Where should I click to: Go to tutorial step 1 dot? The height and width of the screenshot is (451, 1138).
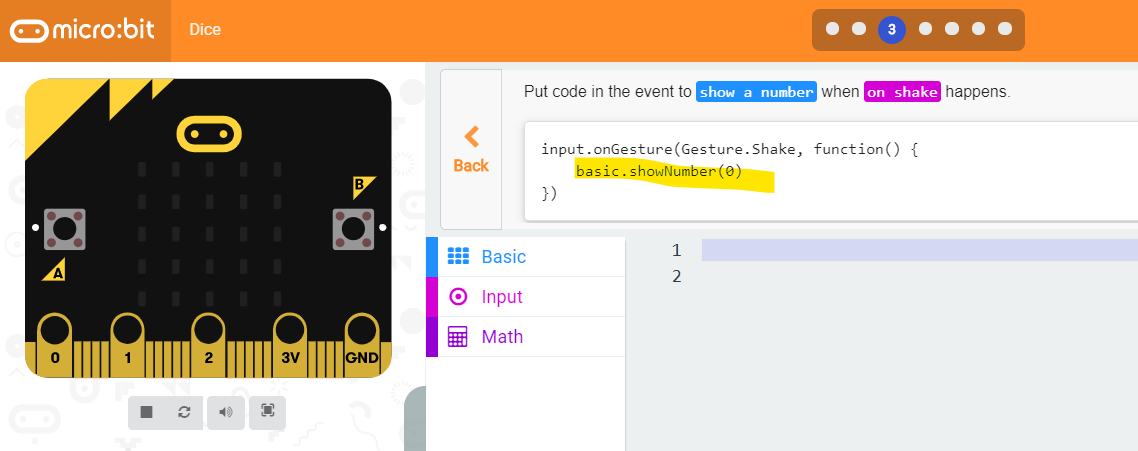(832, 29)
